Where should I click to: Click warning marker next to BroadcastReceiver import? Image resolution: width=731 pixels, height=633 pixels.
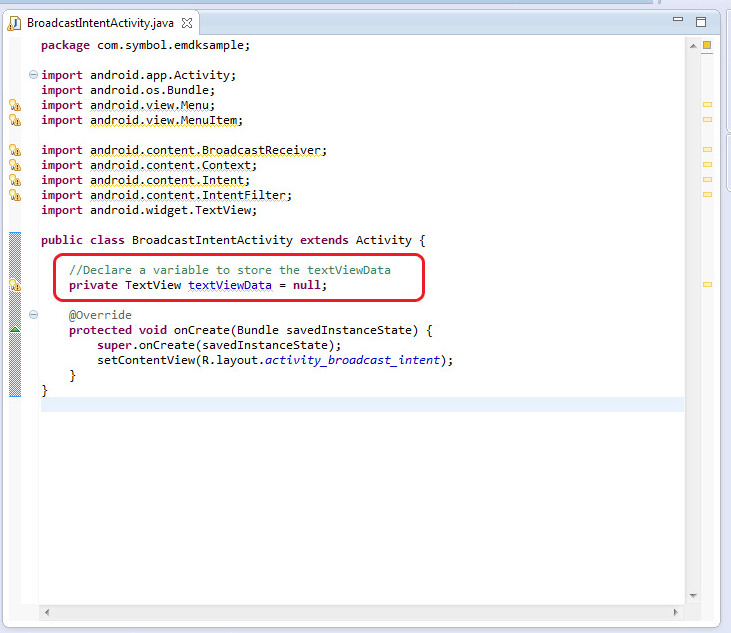click(x=15, y=150)
